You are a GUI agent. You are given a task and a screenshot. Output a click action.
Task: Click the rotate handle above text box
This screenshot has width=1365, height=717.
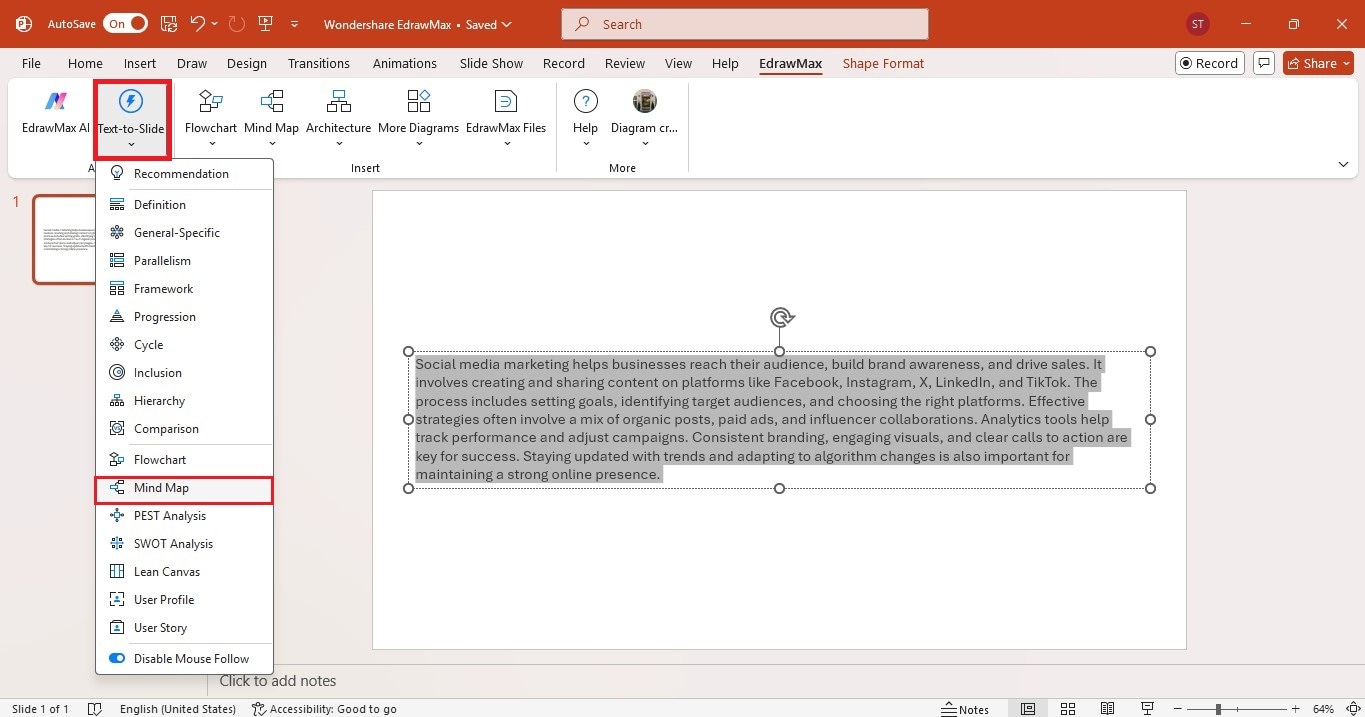point(781,318)
